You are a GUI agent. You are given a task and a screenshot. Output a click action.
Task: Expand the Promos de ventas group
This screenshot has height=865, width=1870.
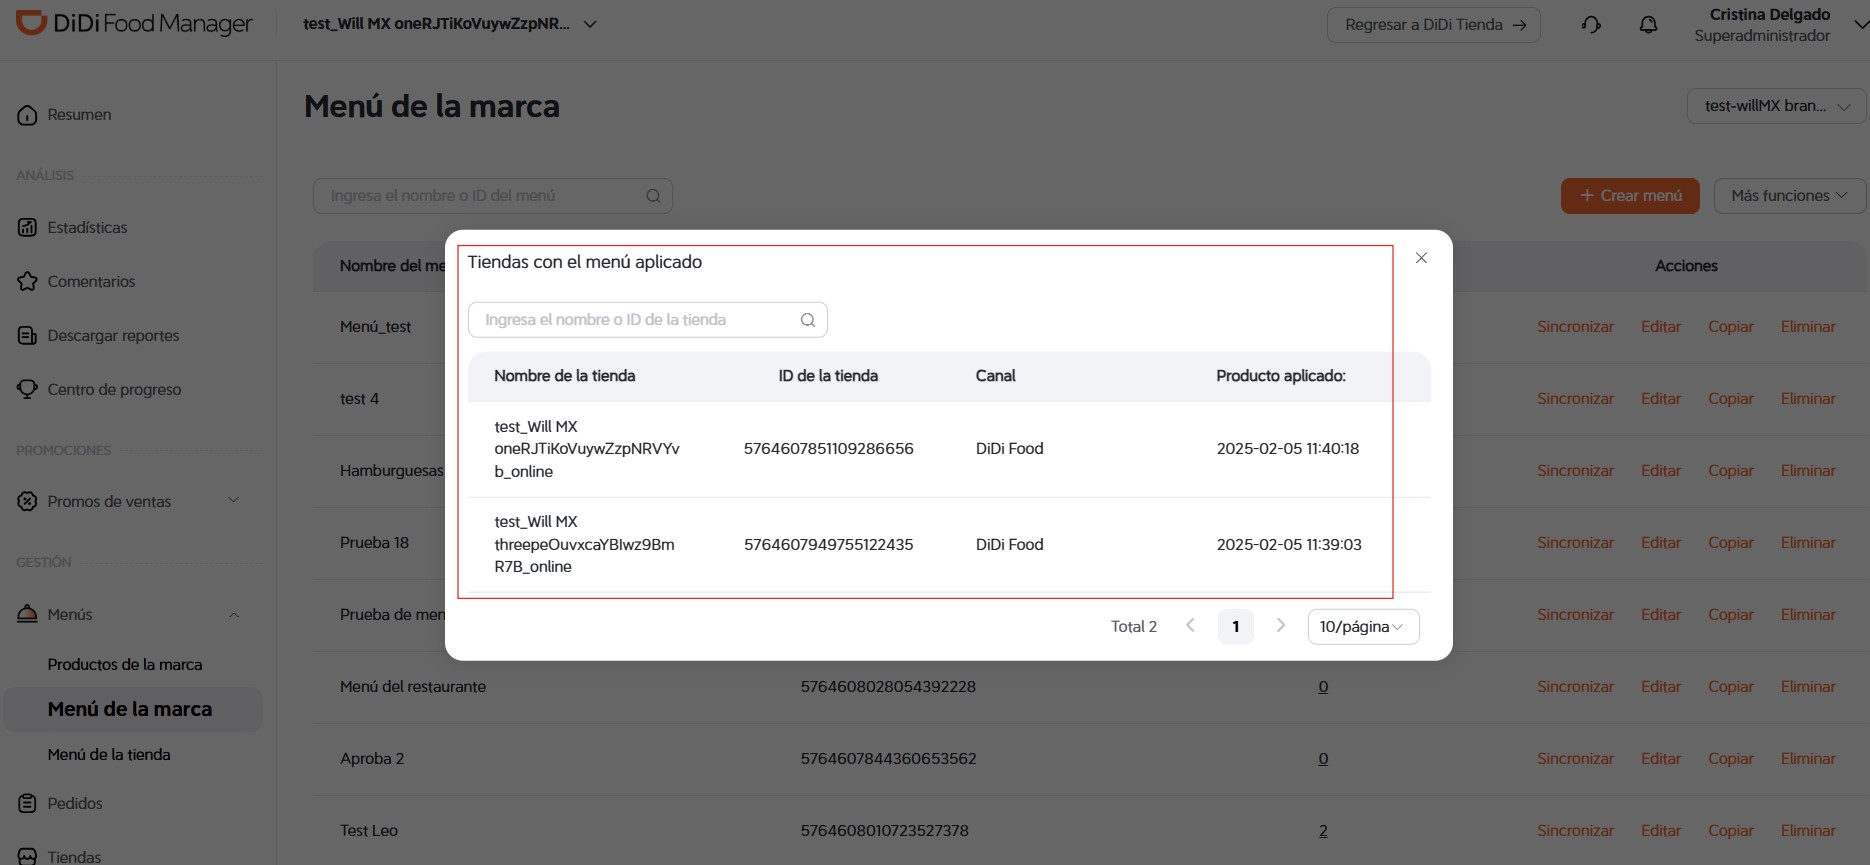[x=233, y=501]
